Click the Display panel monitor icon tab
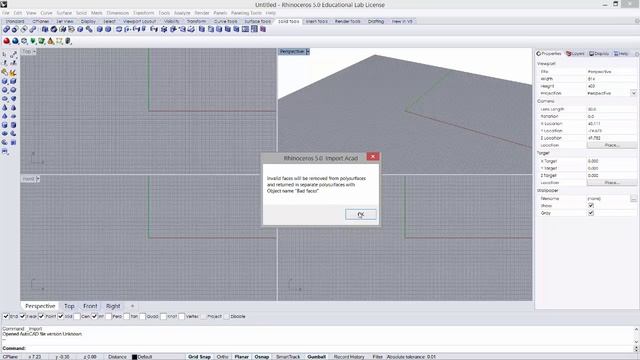 tap(599, 54)
